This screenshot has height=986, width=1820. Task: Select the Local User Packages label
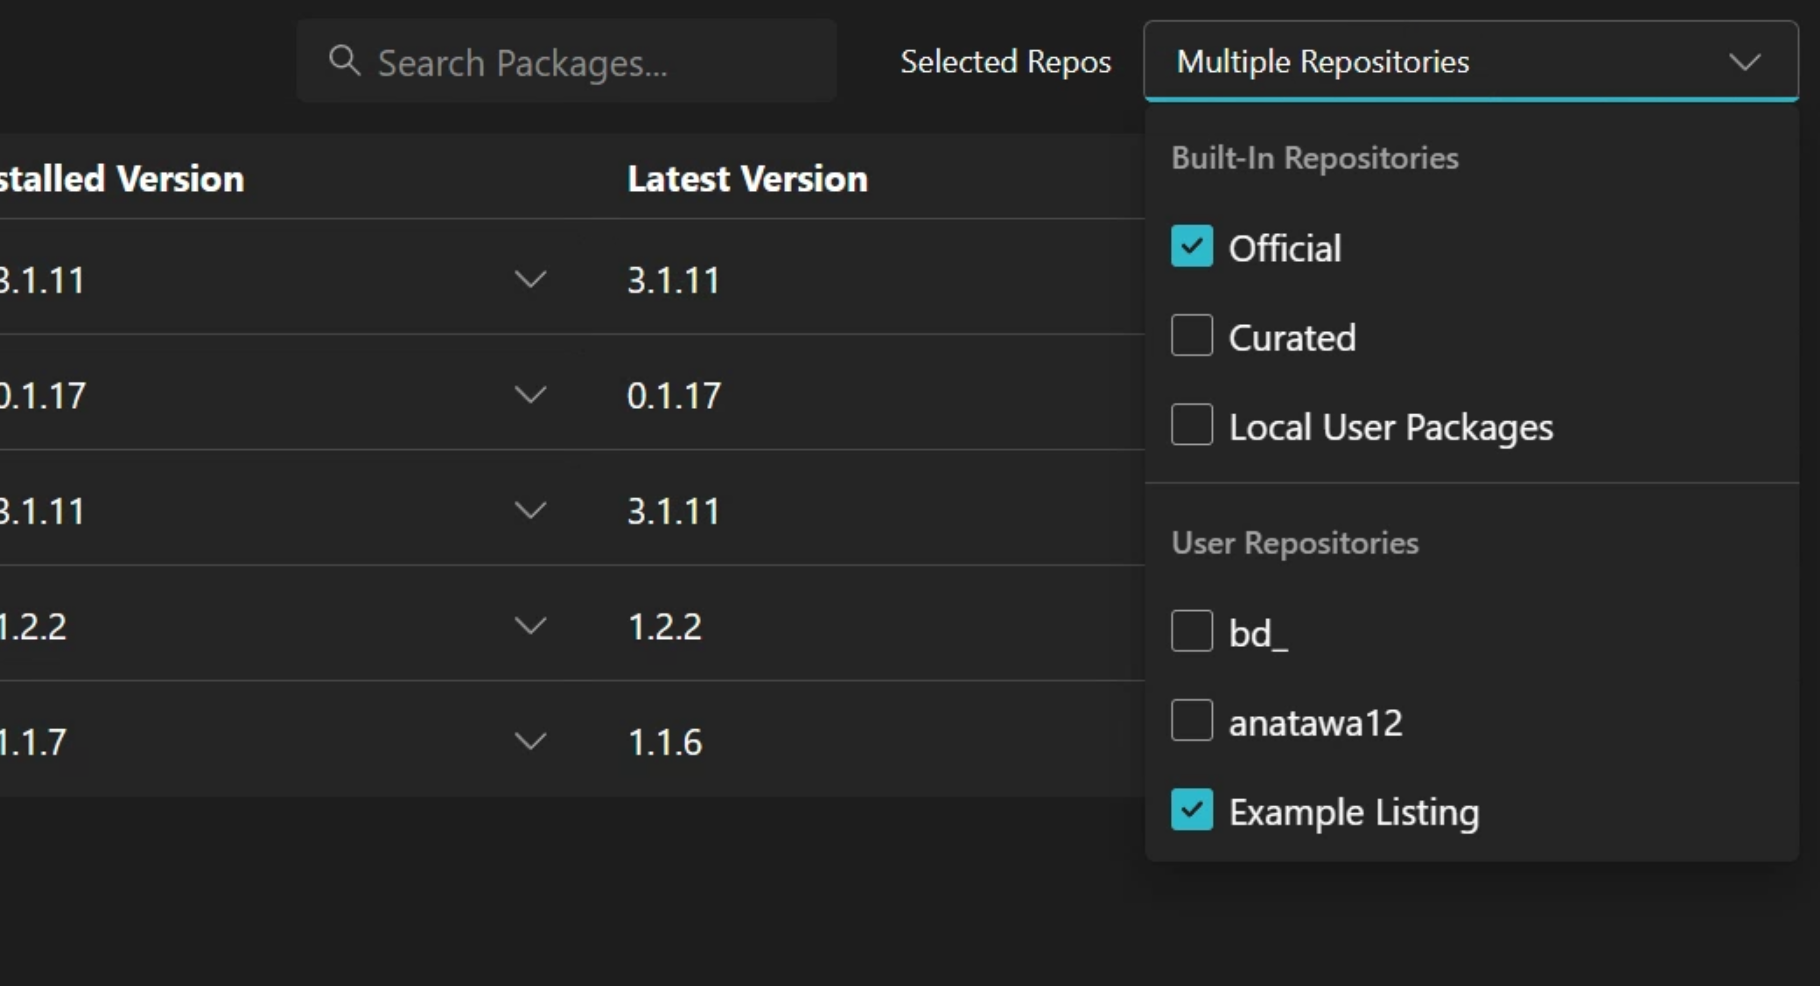(x=1391, y=427)
